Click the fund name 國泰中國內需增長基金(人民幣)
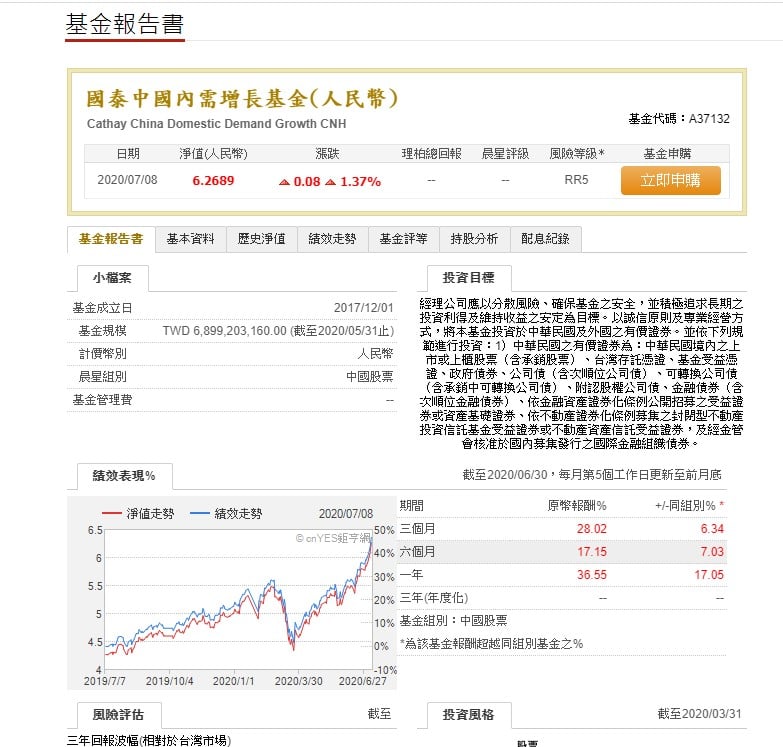Image resolution: width=783 pixels, height=747 pixels. (243, 98)
